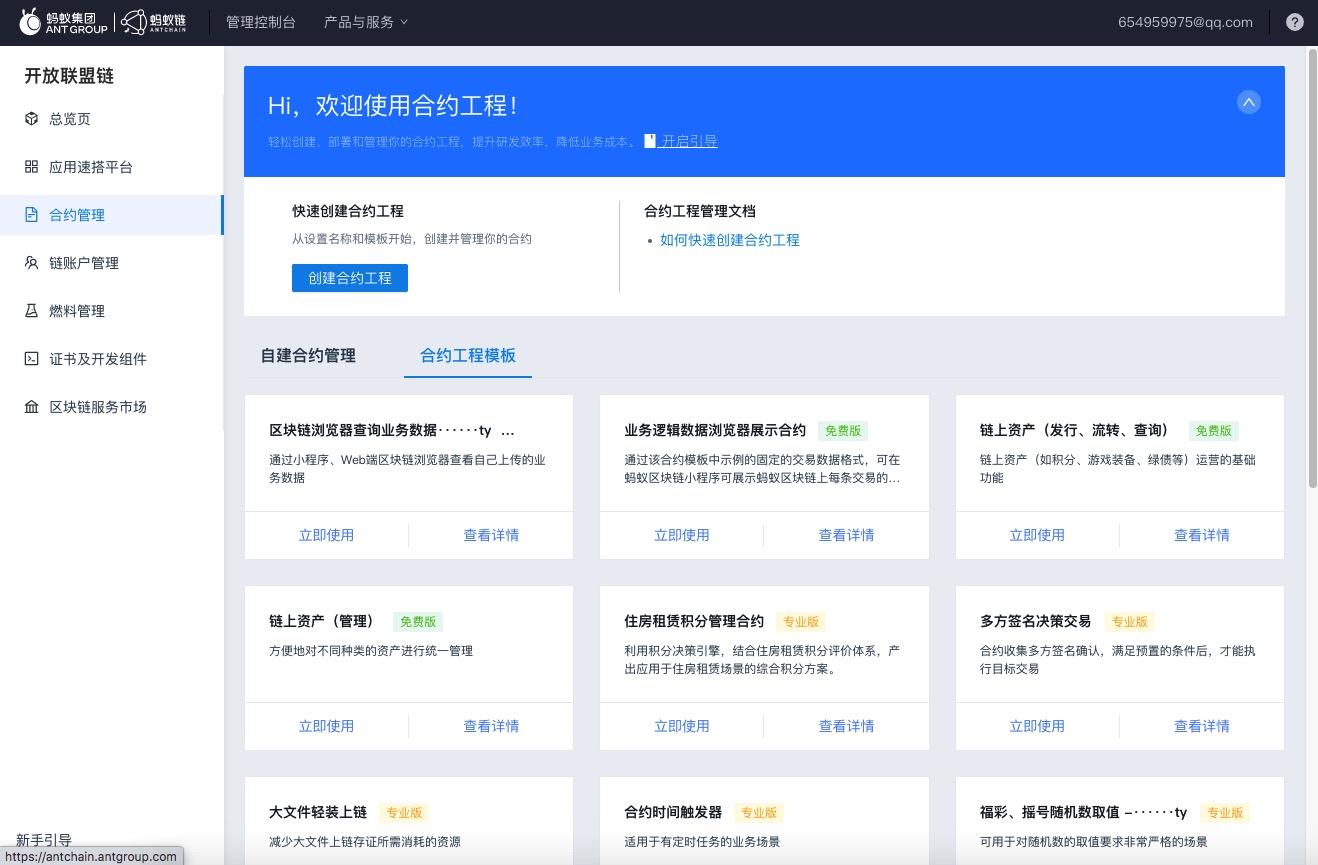Click the 开启引导 document icon
This screenshot has height=865, width=1318.
pos(650,141)
